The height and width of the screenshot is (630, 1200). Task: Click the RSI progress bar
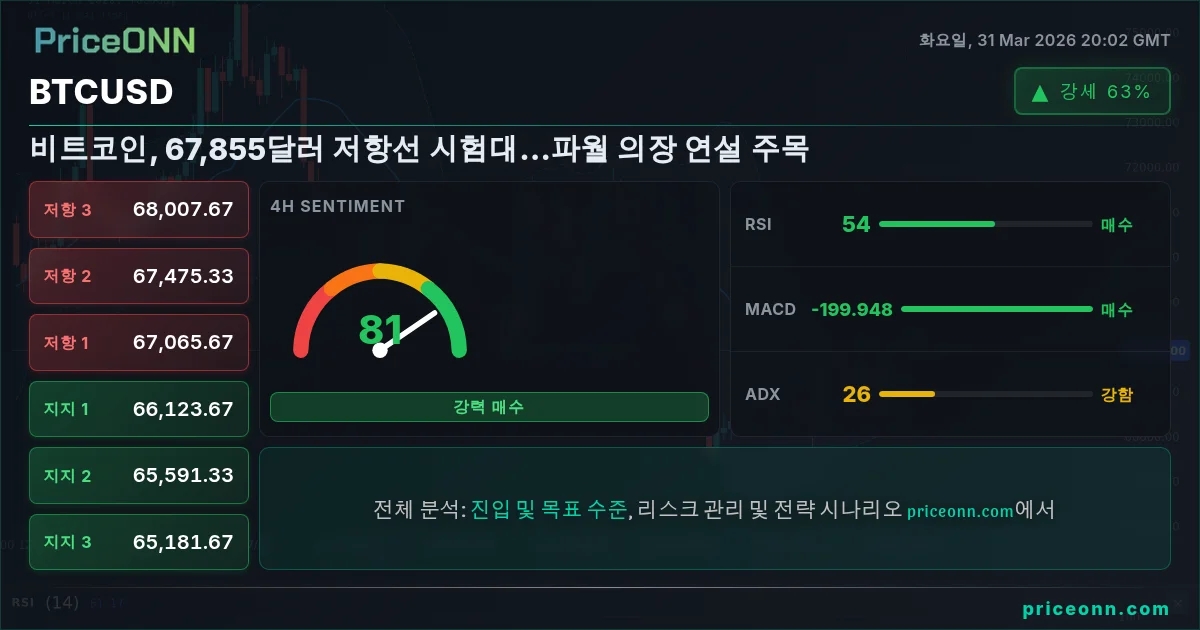tap(985, 224)
